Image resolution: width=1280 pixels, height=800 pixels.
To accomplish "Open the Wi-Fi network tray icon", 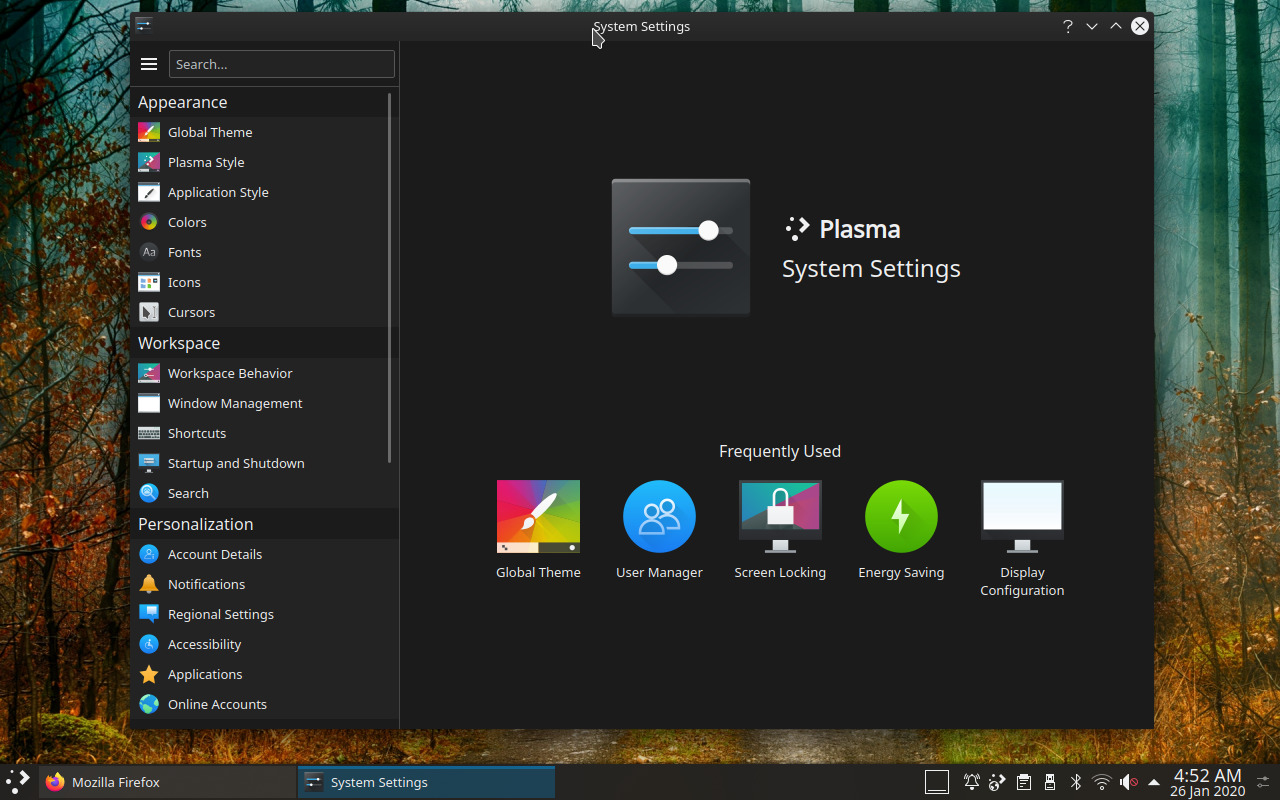I will coord(1102,782).
